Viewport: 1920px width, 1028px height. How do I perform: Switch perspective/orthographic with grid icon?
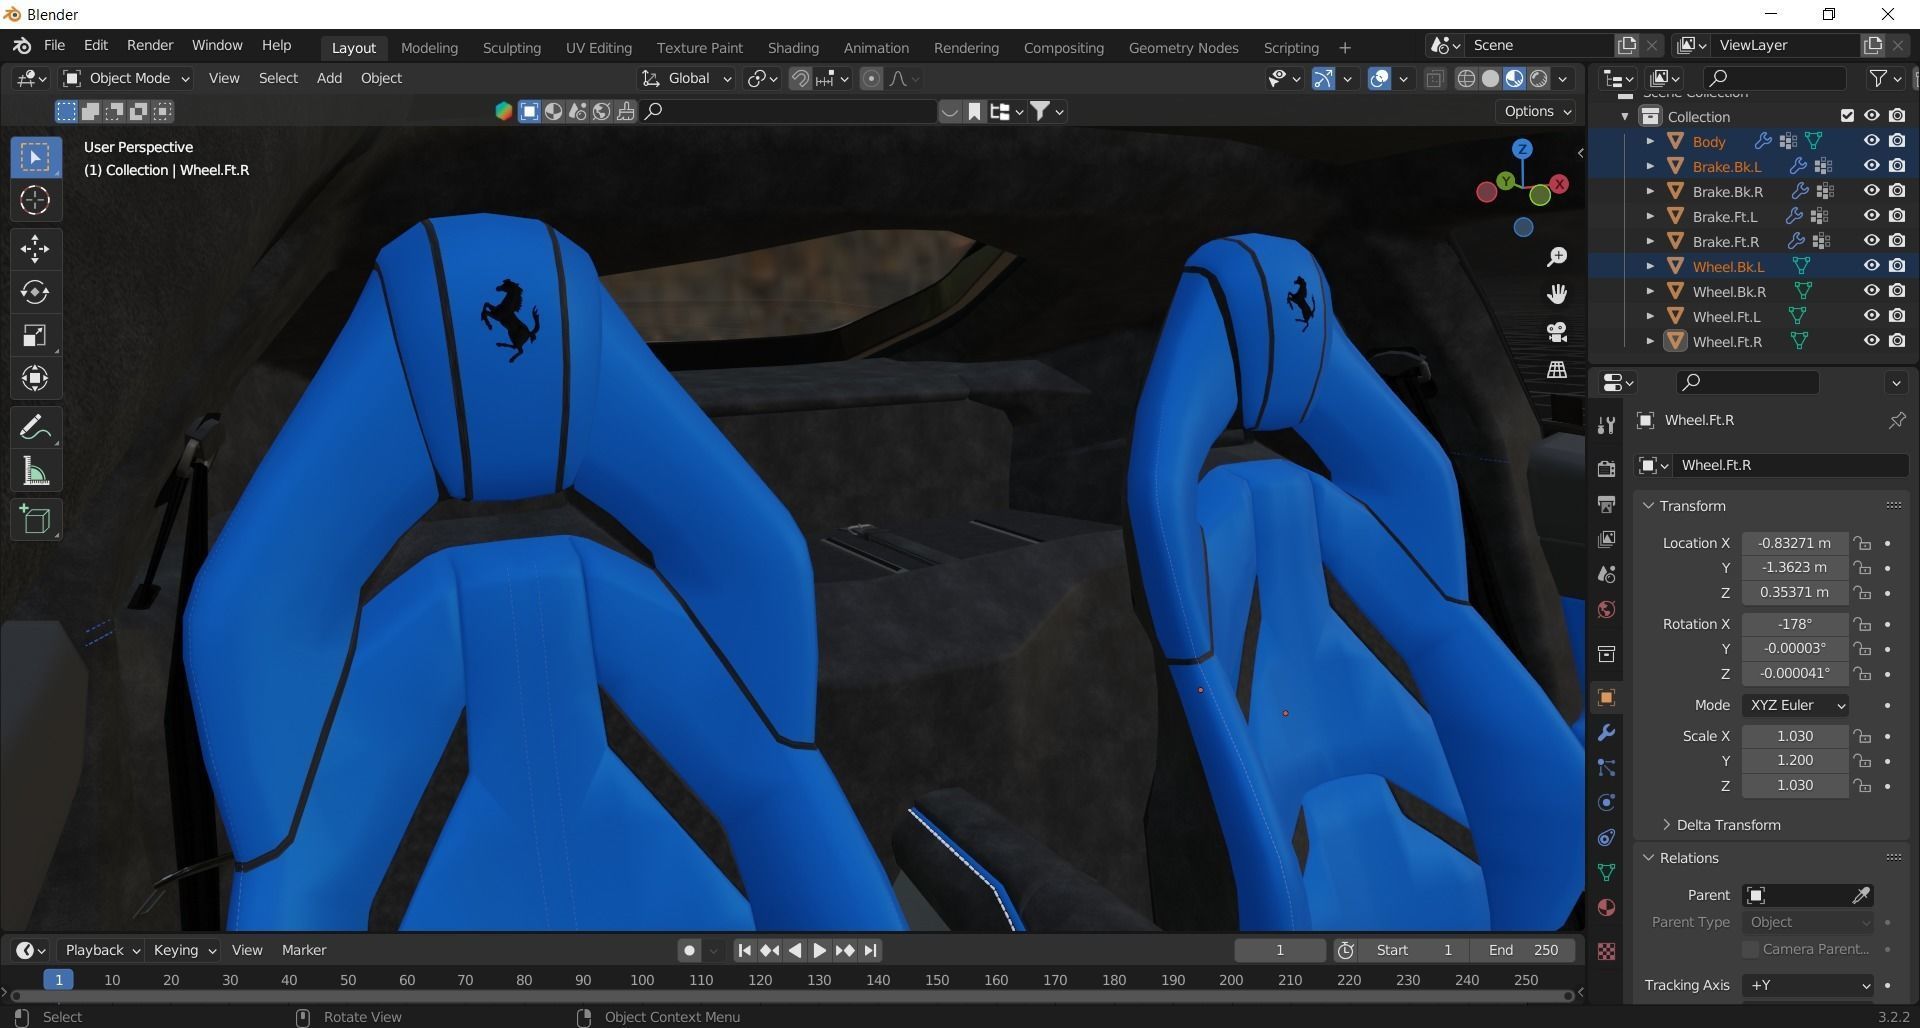click(x=1557, y=369)
